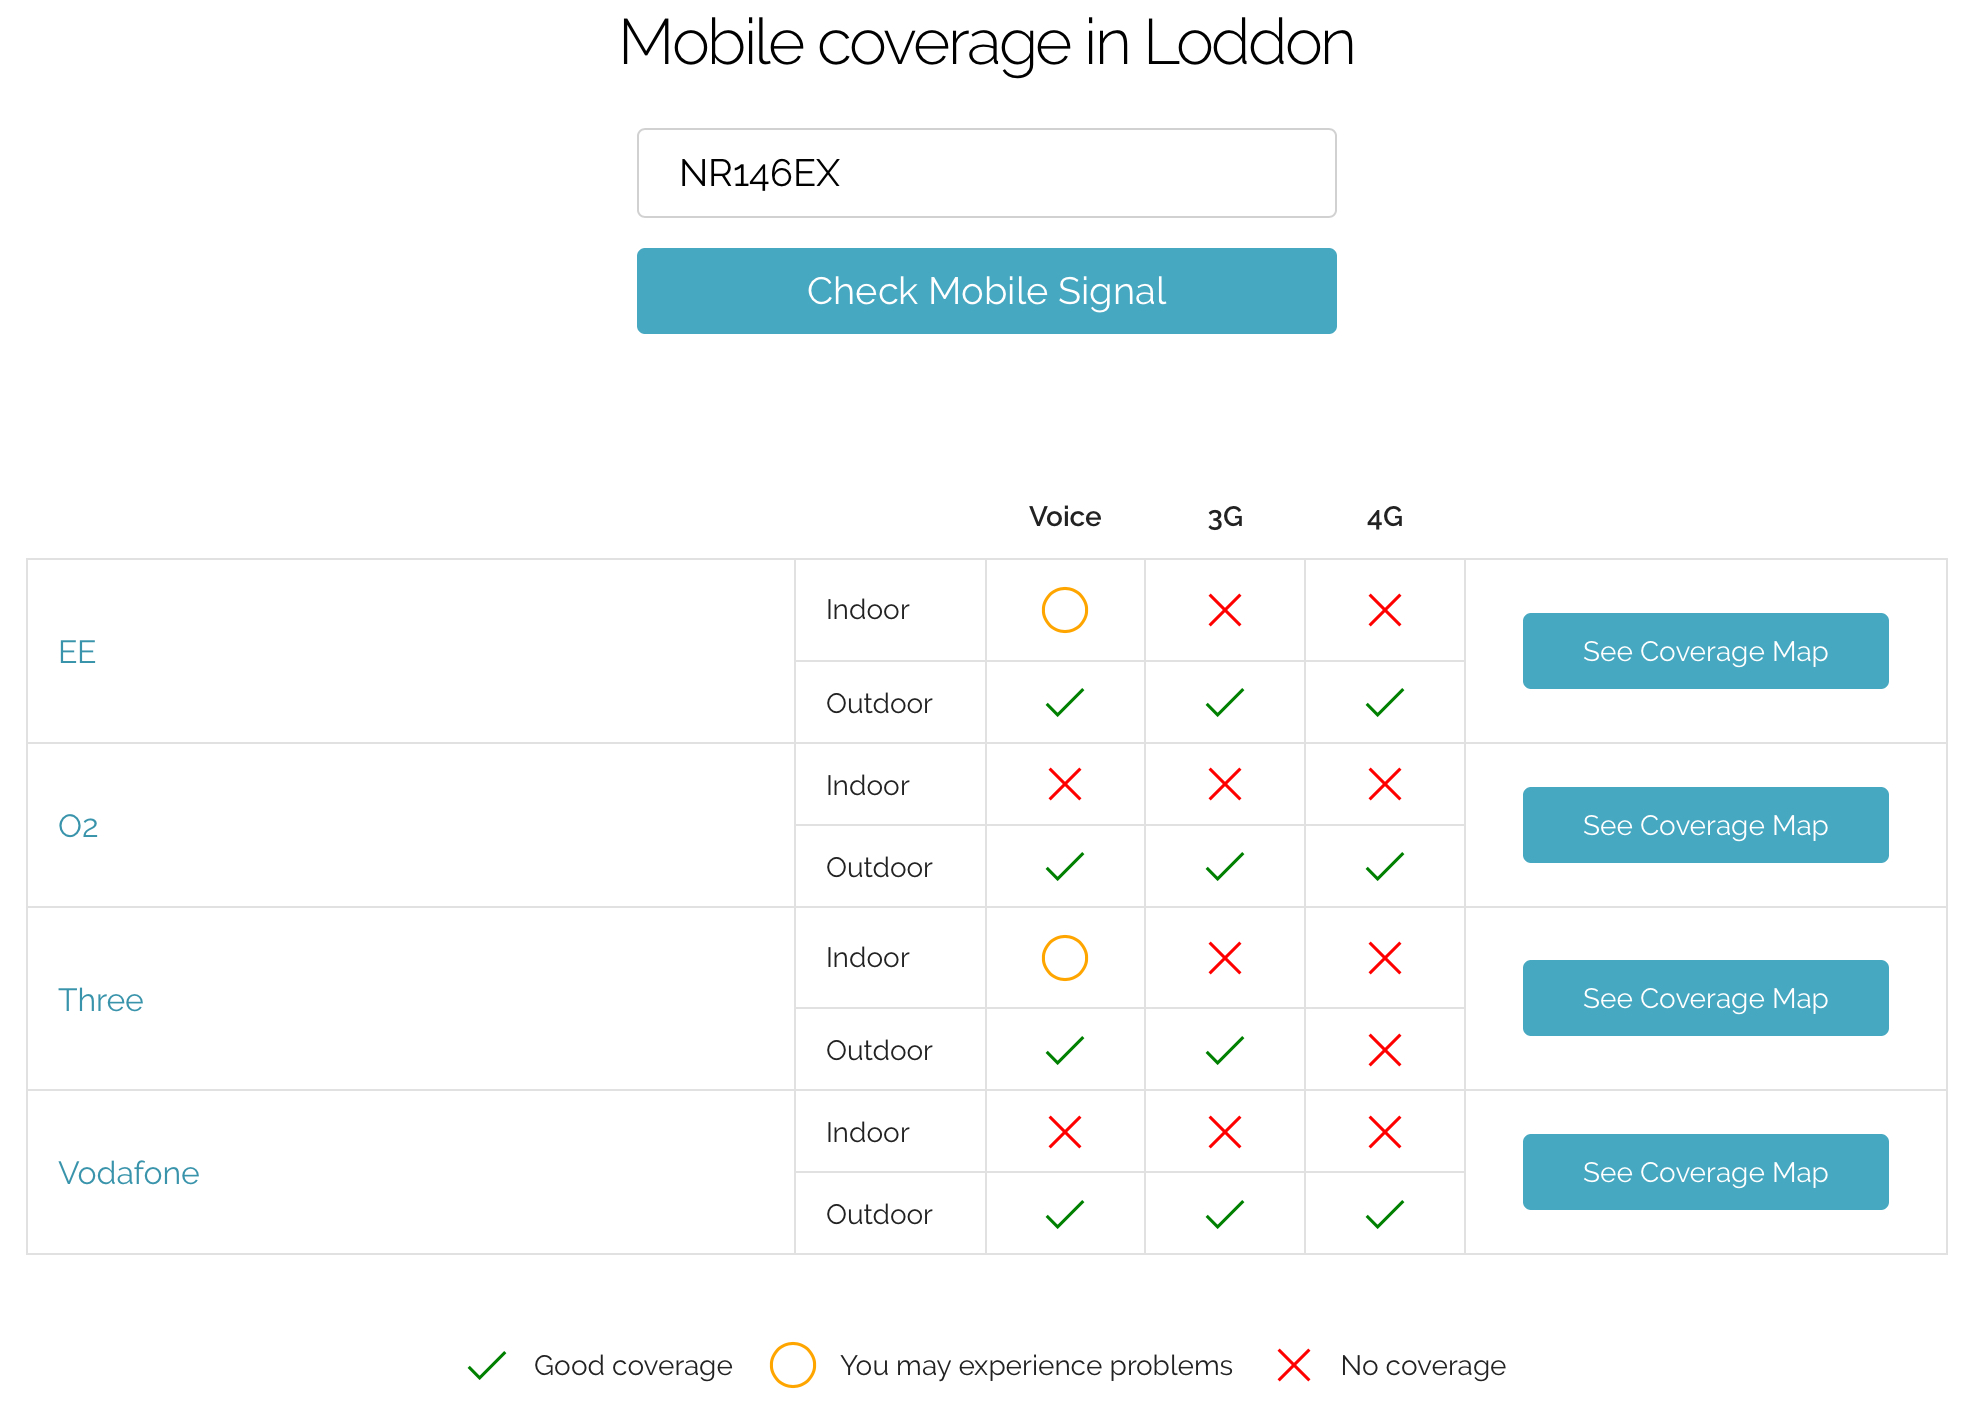Open the EE provider link
The width and height of the screenshot is (1970, 1422).
pyautogui.click(x=77, y=652)
